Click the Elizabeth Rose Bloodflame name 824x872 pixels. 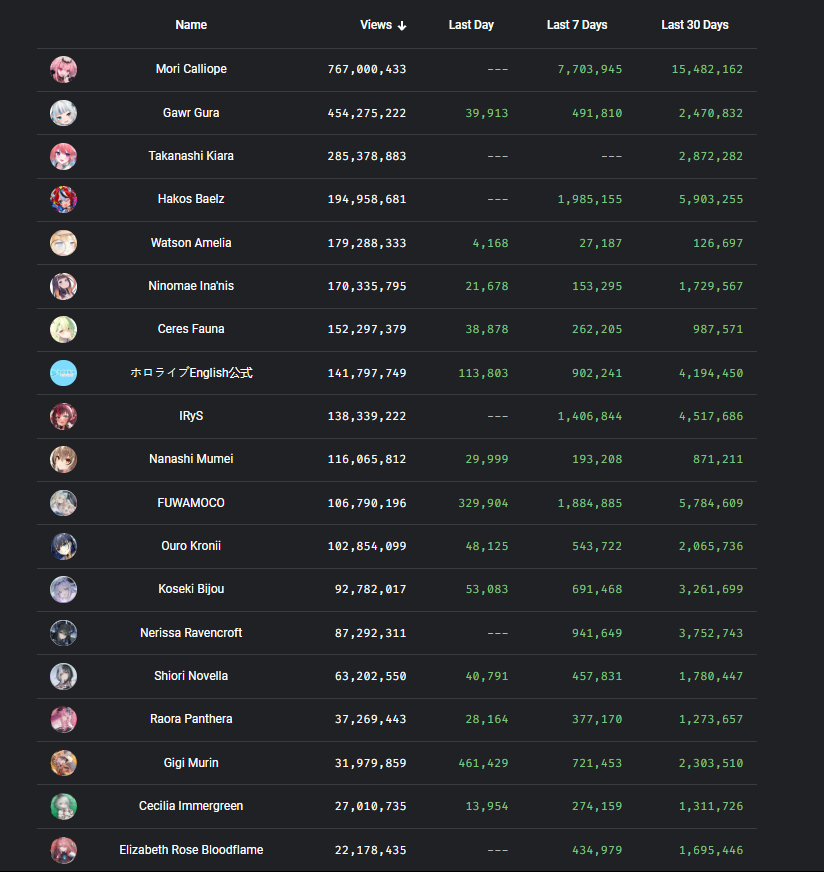click(x=191, y=850)
